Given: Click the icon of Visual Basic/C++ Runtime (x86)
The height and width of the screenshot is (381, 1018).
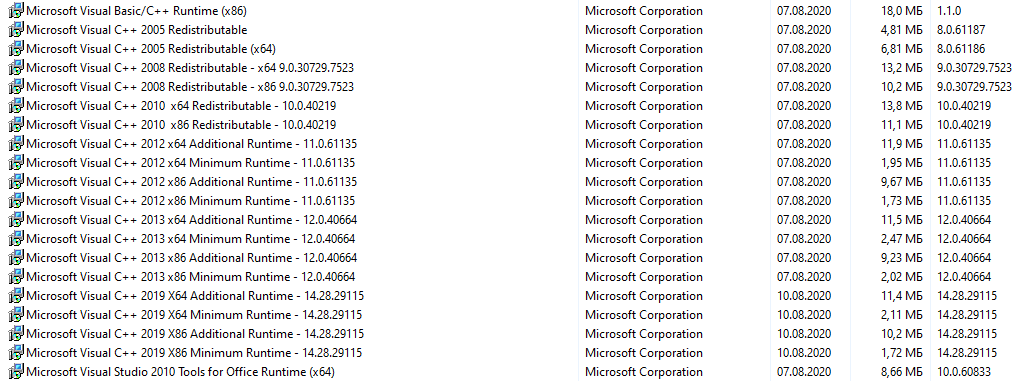Looking at the screenshot, I should (16, 11).
